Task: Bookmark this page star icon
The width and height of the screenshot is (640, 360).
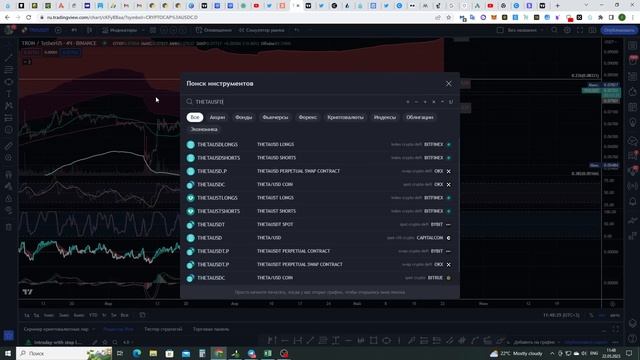Action: (x=449, y=18)
